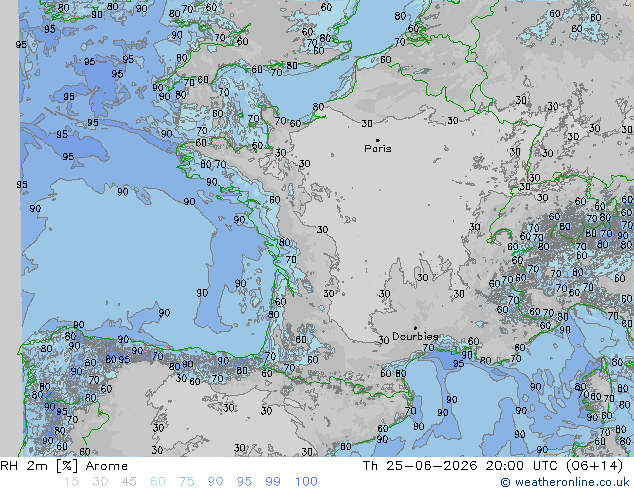Click legend value 90 in the scale
Viewport: 634px width, 490px height.
click(x=215, y=482)
